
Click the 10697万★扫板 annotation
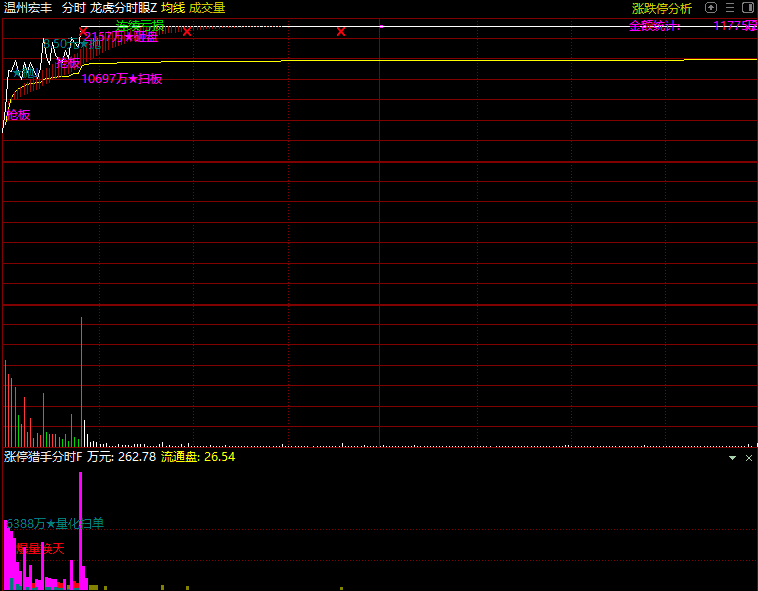coord(121,79)
